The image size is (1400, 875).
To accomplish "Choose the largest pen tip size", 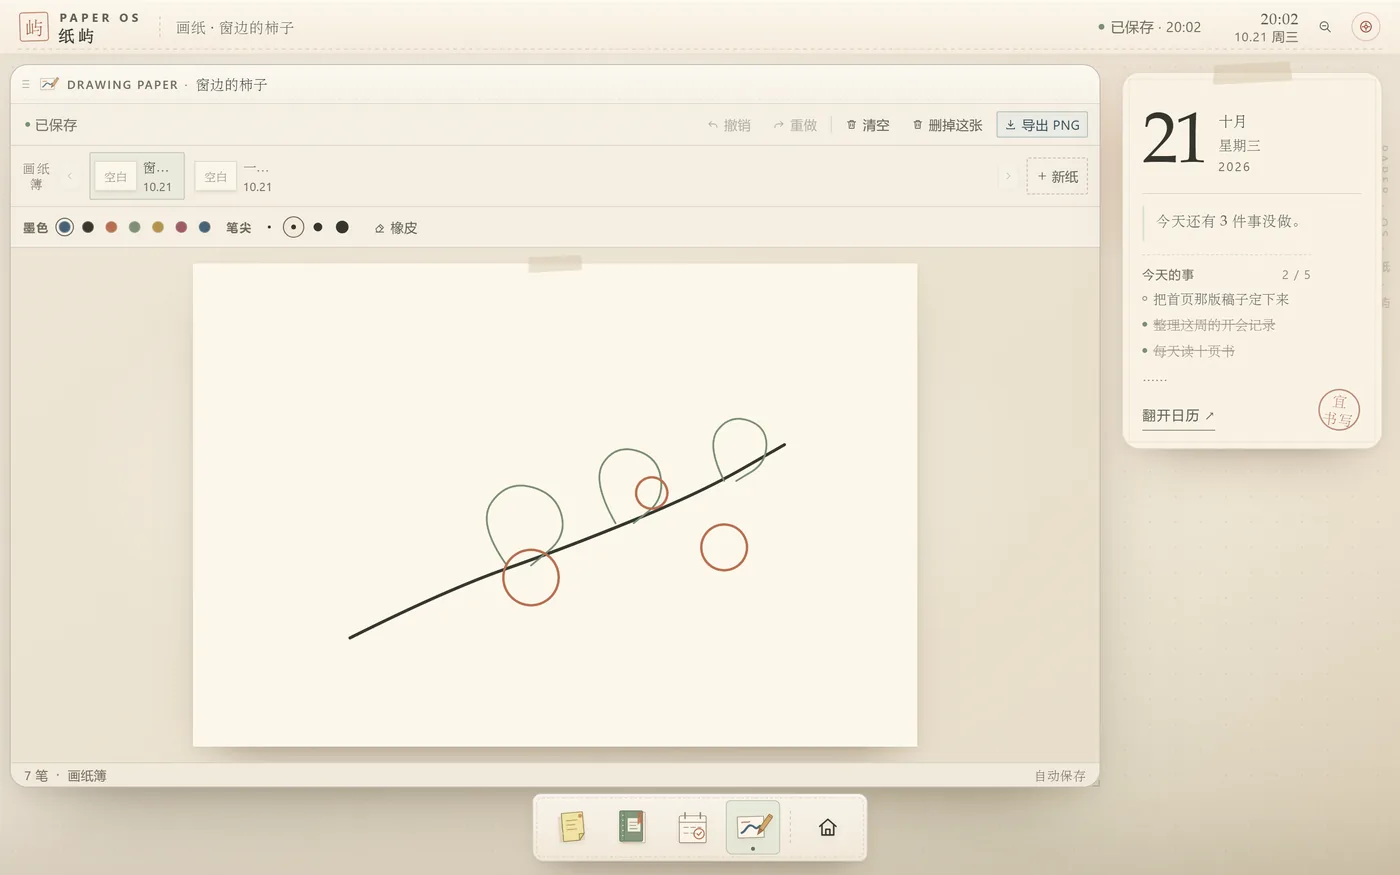I will (x=342, y=227).
